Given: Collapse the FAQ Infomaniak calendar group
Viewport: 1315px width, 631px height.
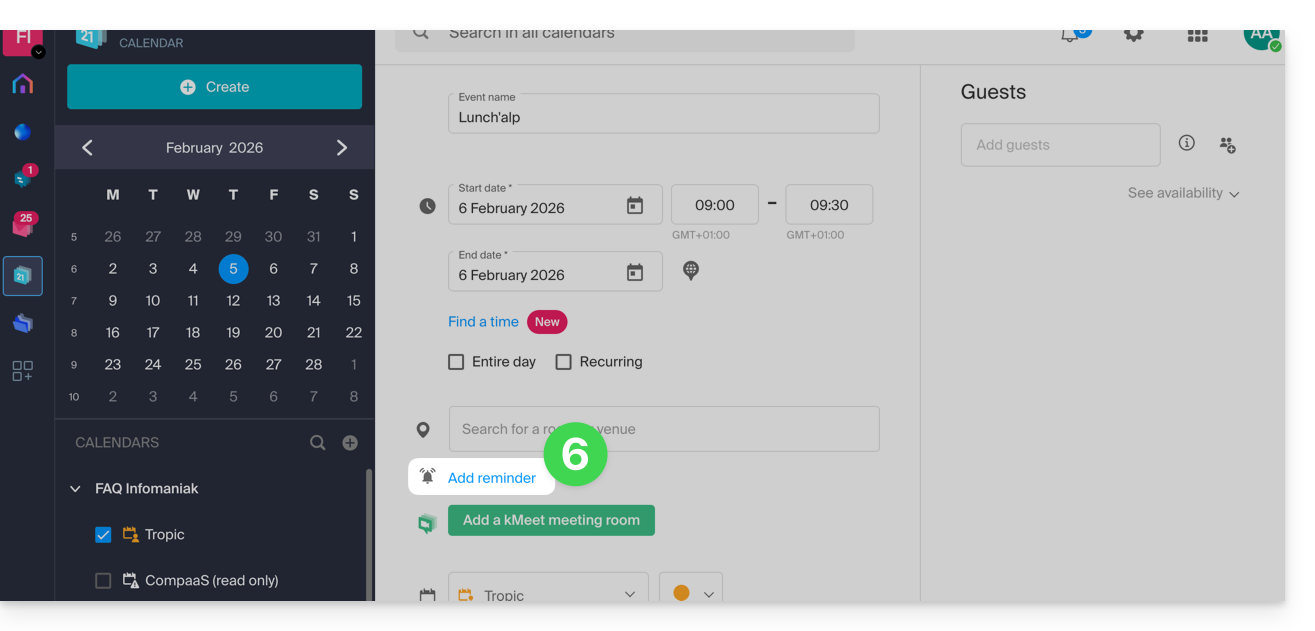Looking at the screenshot, I should tap(75, 489).
